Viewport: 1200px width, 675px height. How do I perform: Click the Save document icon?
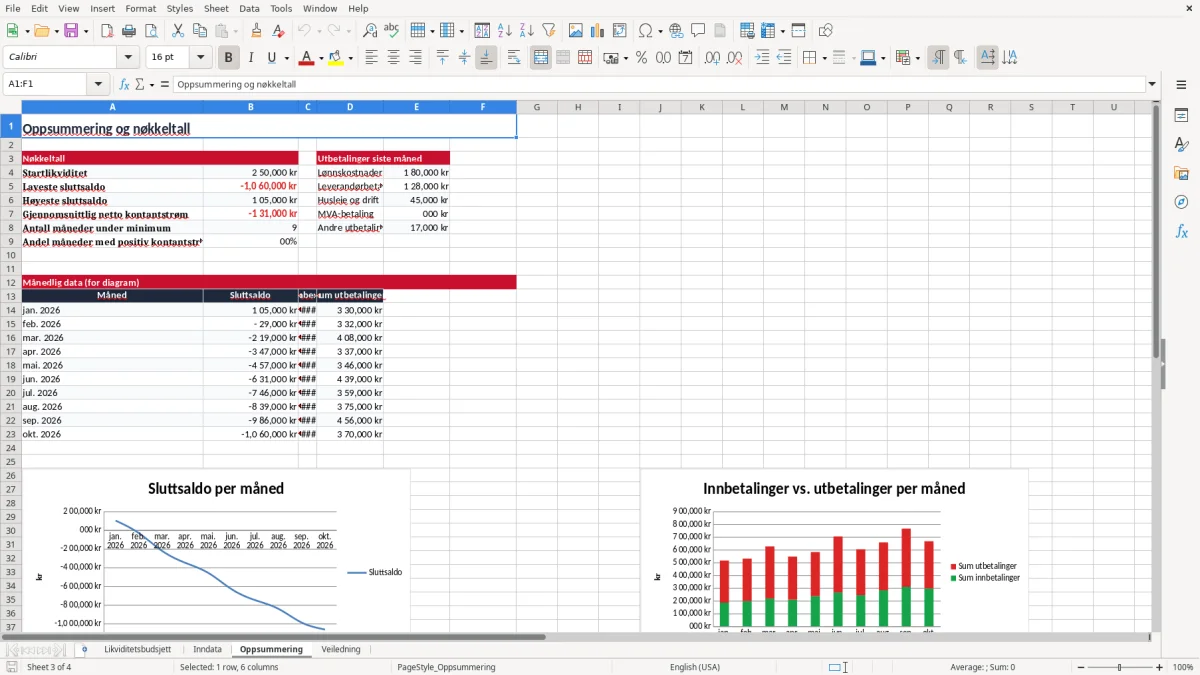pyautogui.click(x=71, y=31)
